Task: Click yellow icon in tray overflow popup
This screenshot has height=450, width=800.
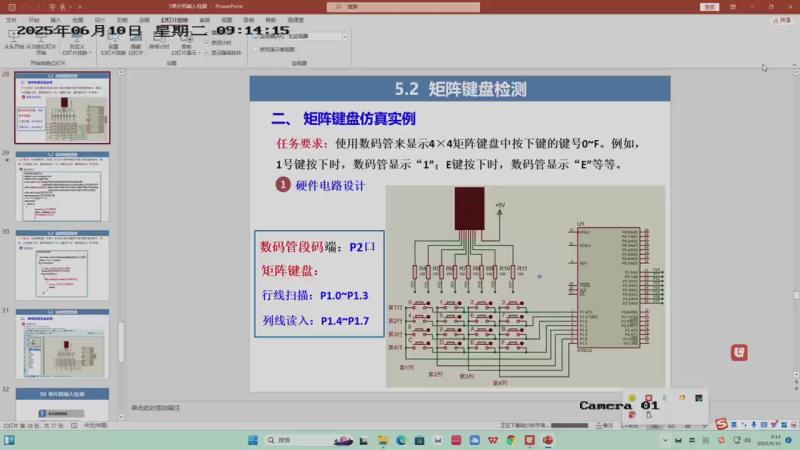Action: click(632, 398)
